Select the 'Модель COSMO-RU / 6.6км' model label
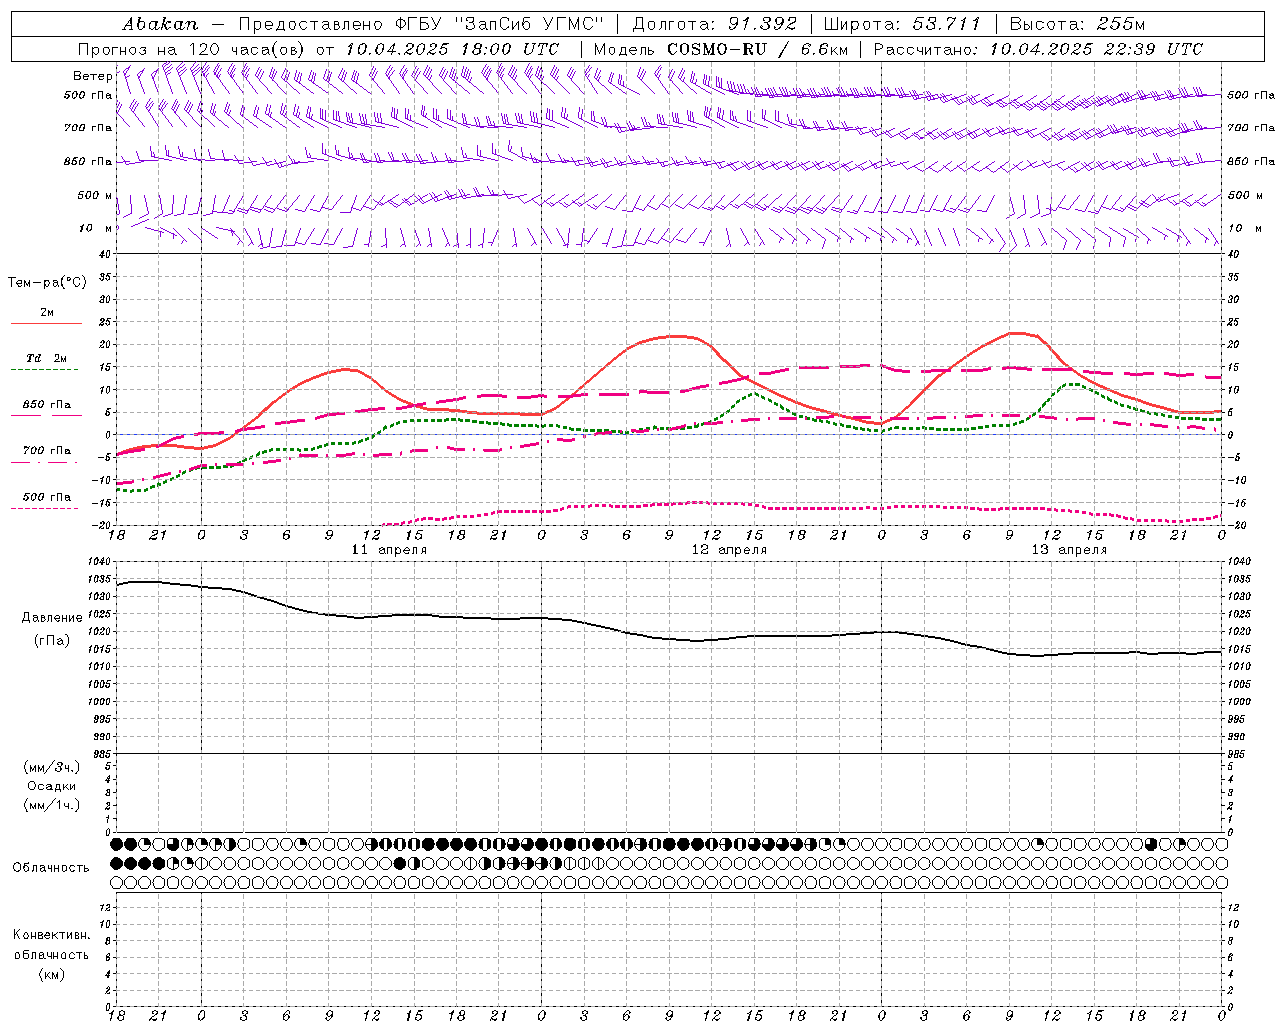 720,49
